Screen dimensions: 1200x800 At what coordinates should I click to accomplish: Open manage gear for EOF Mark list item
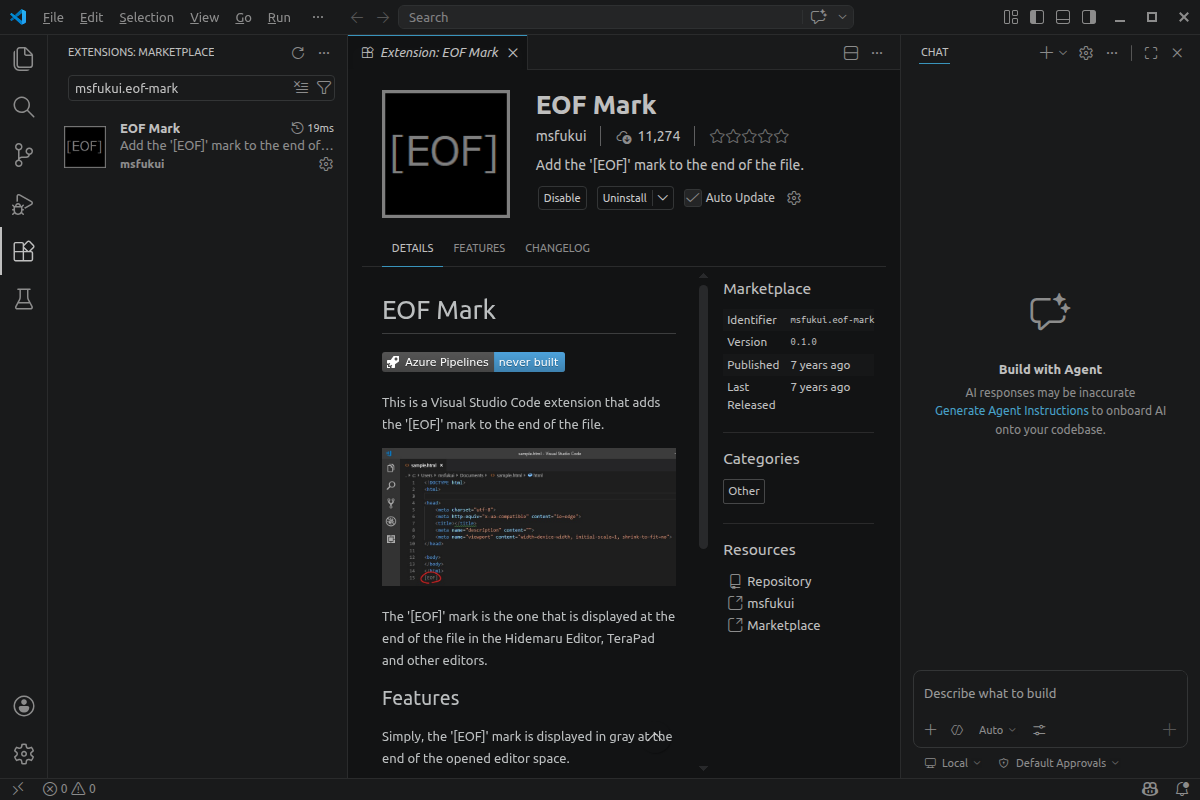[x=326, y=164]
